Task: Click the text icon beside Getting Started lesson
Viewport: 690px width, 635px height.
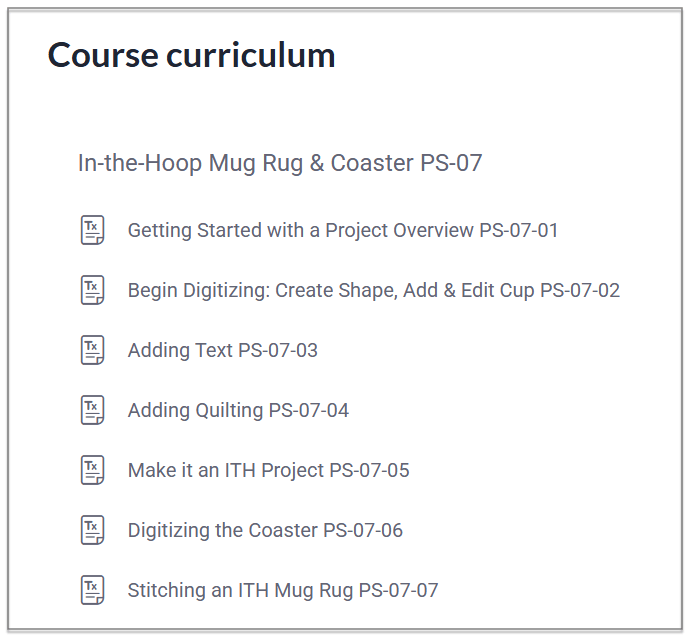Action: click(x=92, y=230)
